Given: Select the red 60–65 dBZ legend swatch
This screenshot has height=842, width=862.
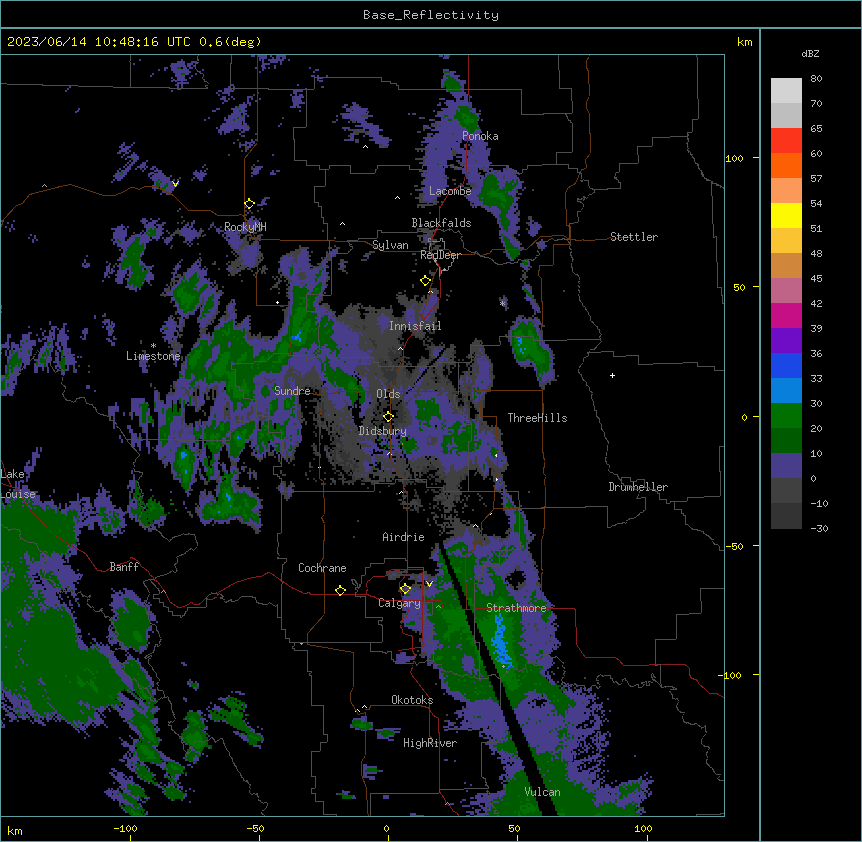Looking at the screenshot, I should [786, 141].
